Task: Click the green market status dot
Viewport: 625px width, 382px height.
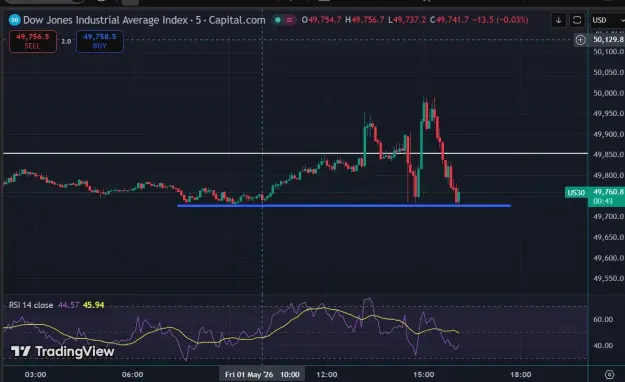Action: (x=278, y=20)
